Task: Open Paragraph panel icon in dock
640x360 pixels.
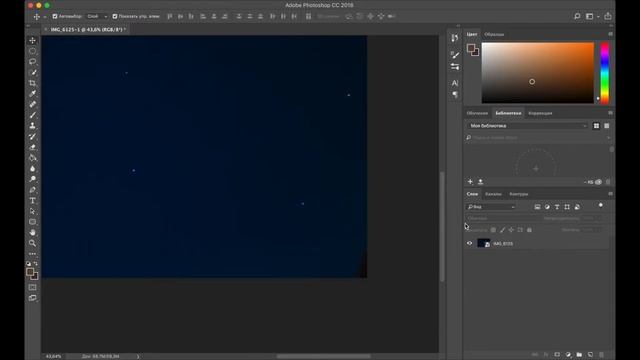Action: point(455,94)
